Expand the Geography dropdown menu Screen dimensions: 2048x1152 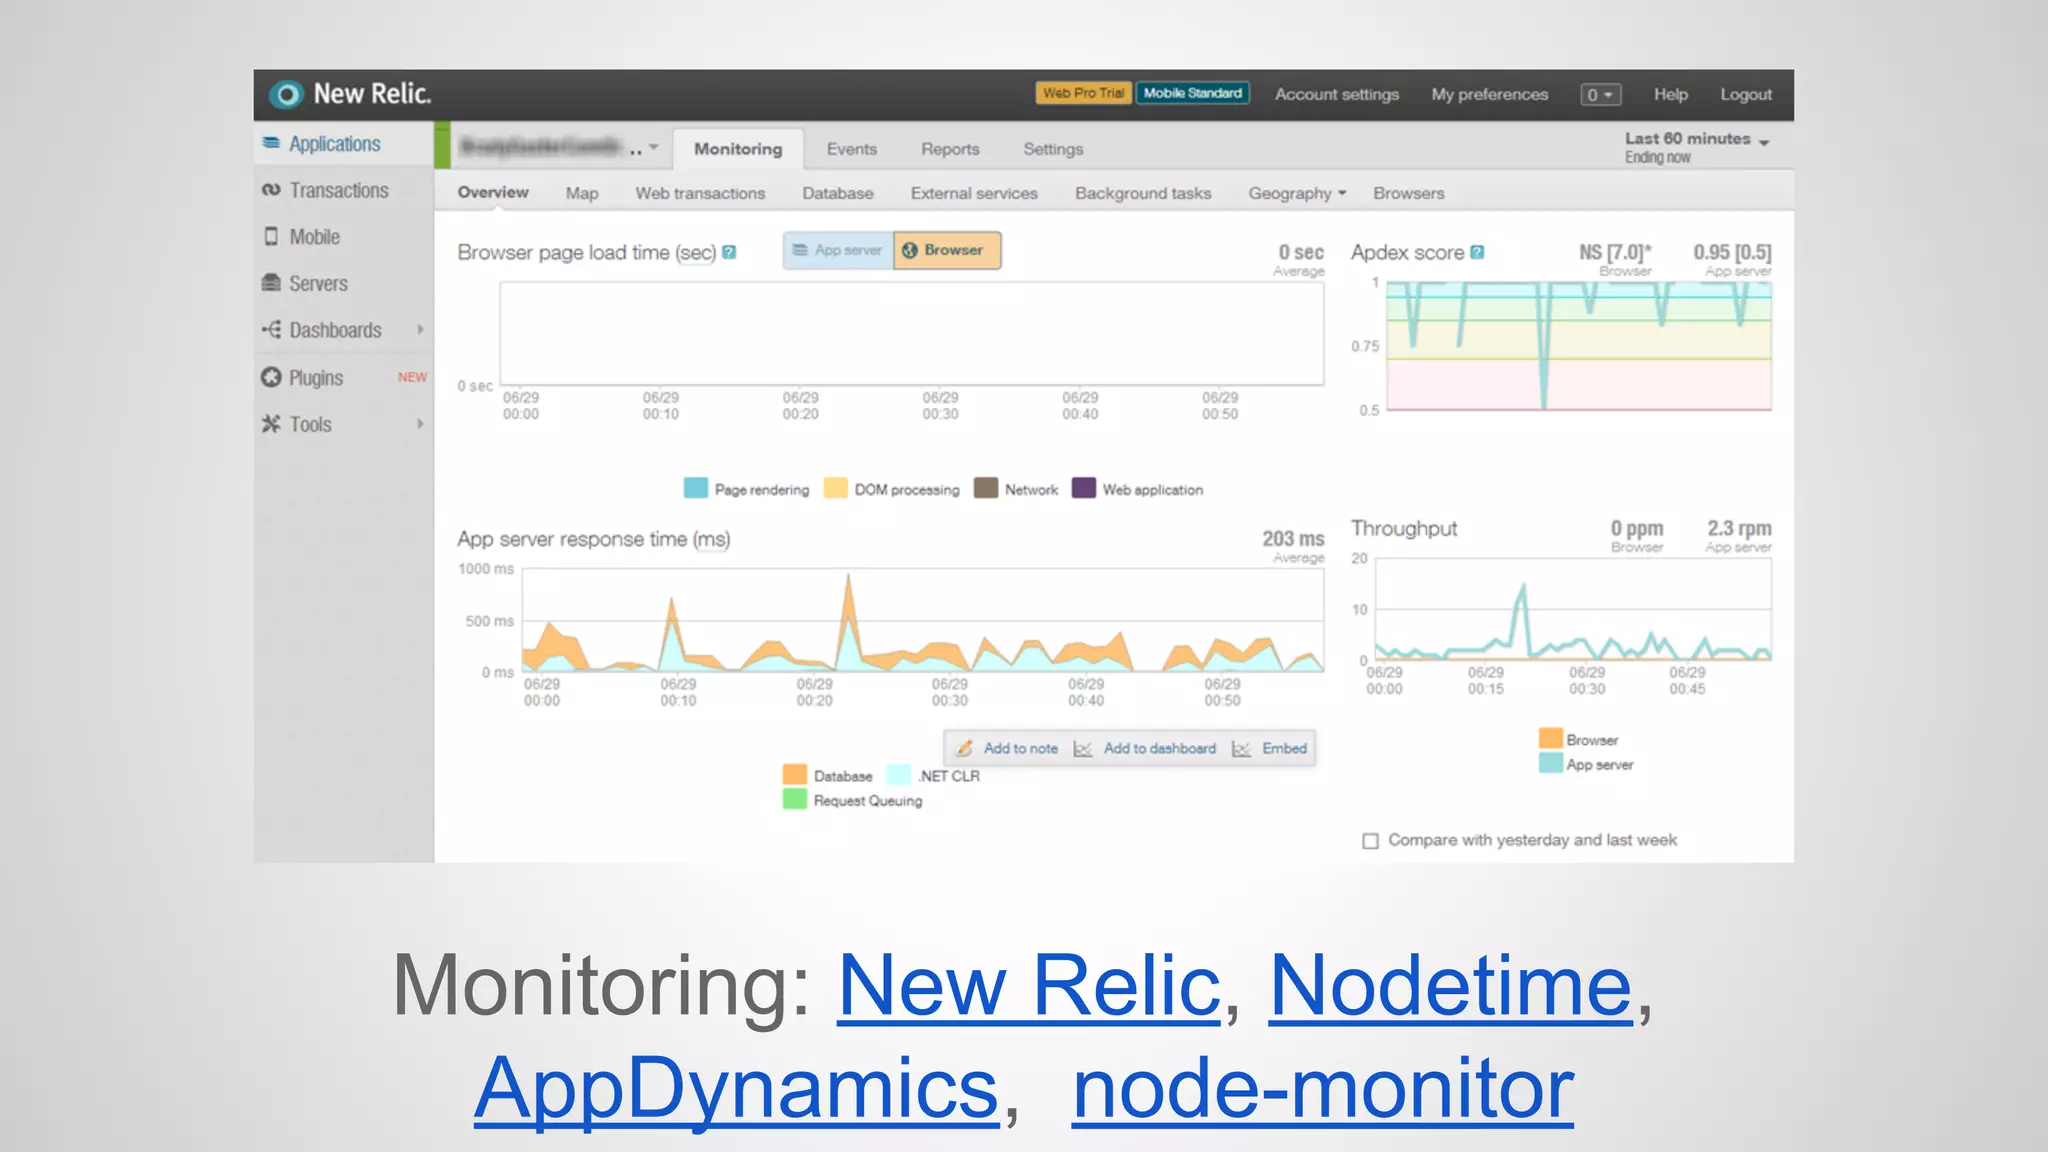[x=1297, y=193]
